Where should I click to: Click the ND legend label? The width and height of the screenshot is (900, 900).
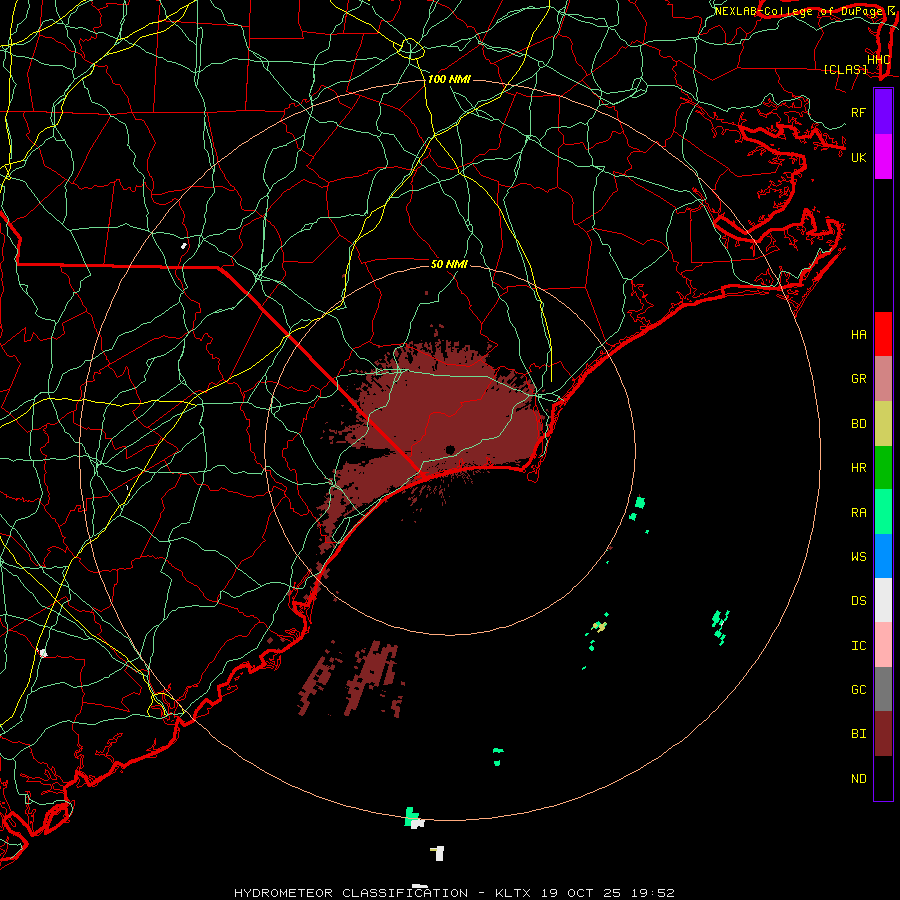[x=858, y=779]
